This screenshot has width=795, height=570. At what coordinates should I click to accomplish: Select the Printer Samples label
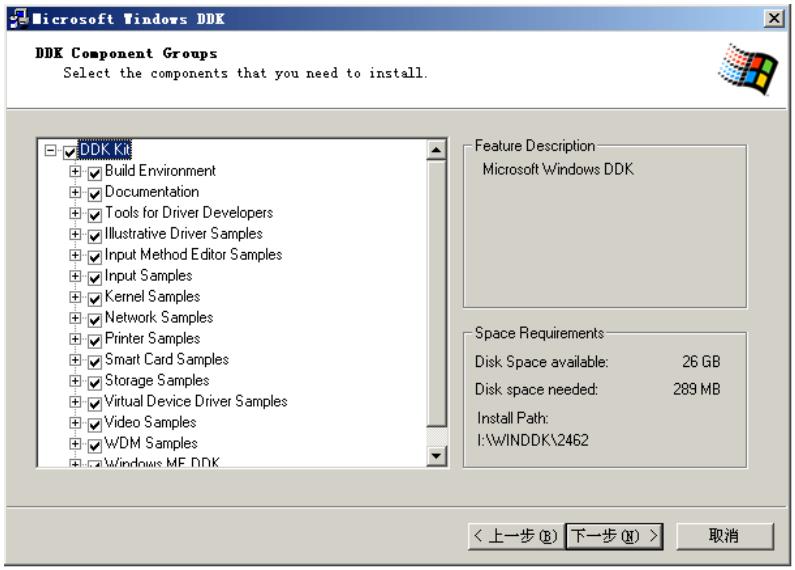pos(152,338)
